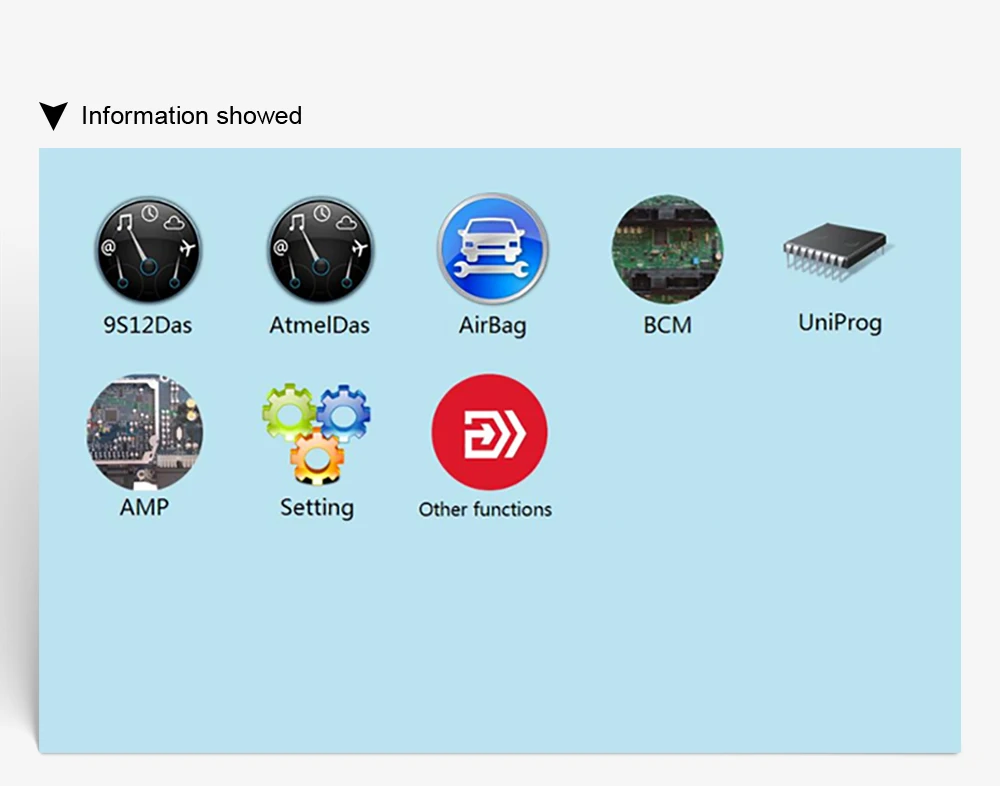Select the BCM circuit board icon
This screenshot has height=786, width=1000.
667,249
